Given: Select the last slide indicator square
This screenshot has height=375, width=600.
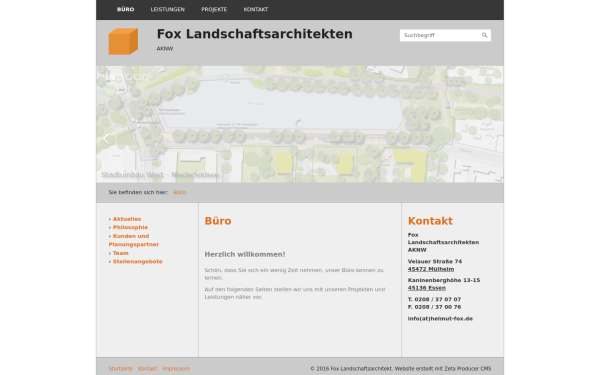Looking at the screenshot, I should coord(145,77).
